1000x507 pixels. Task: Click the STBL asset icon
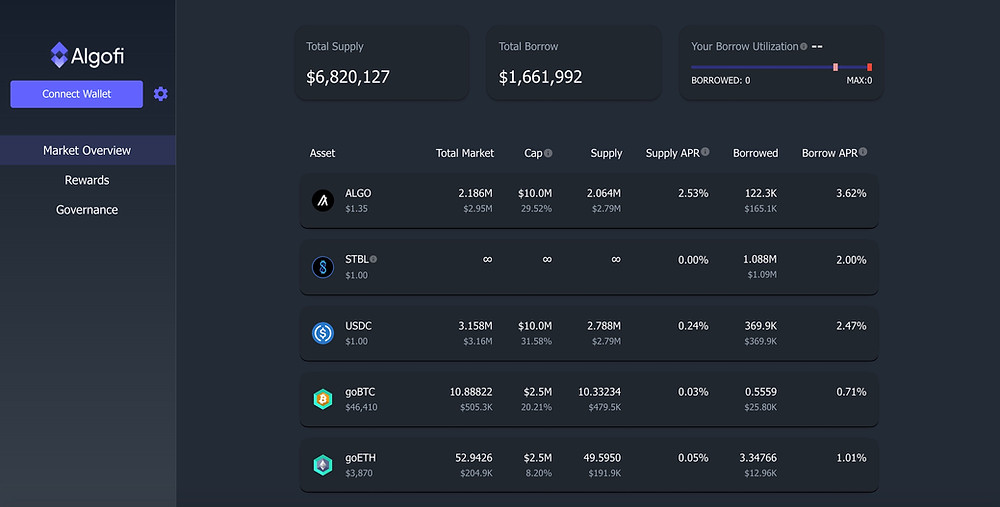pos(323,267)
